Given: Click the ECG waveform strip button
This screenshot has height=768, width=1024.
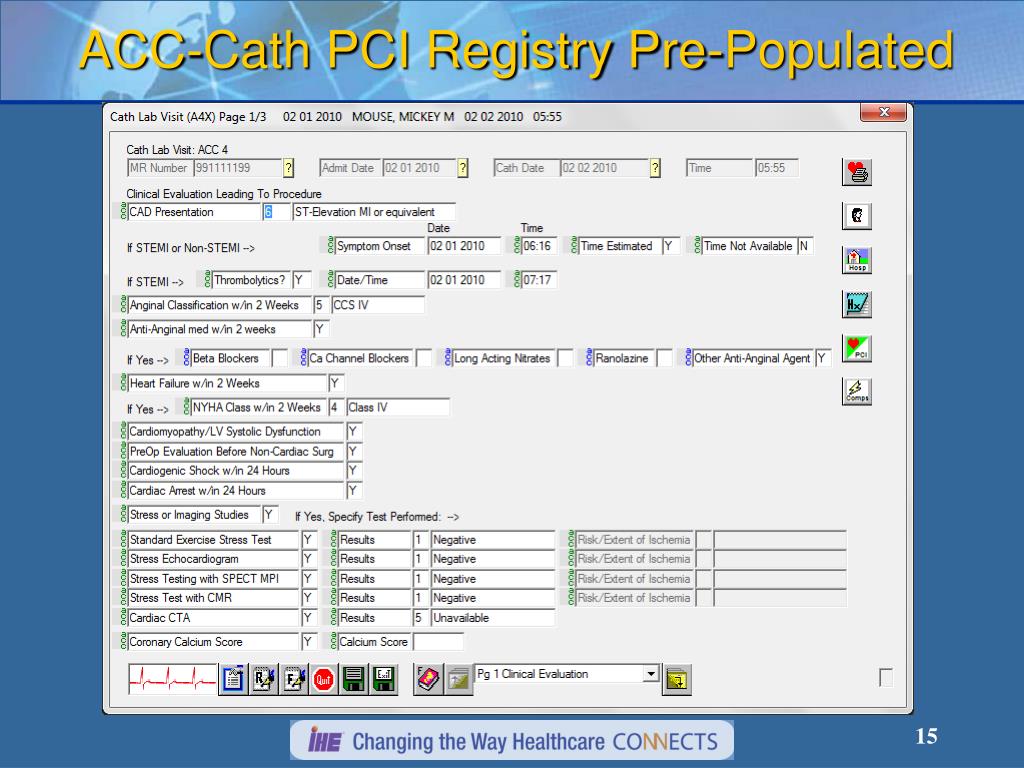Looking at the screenshot, I should [x=172, y=679].
